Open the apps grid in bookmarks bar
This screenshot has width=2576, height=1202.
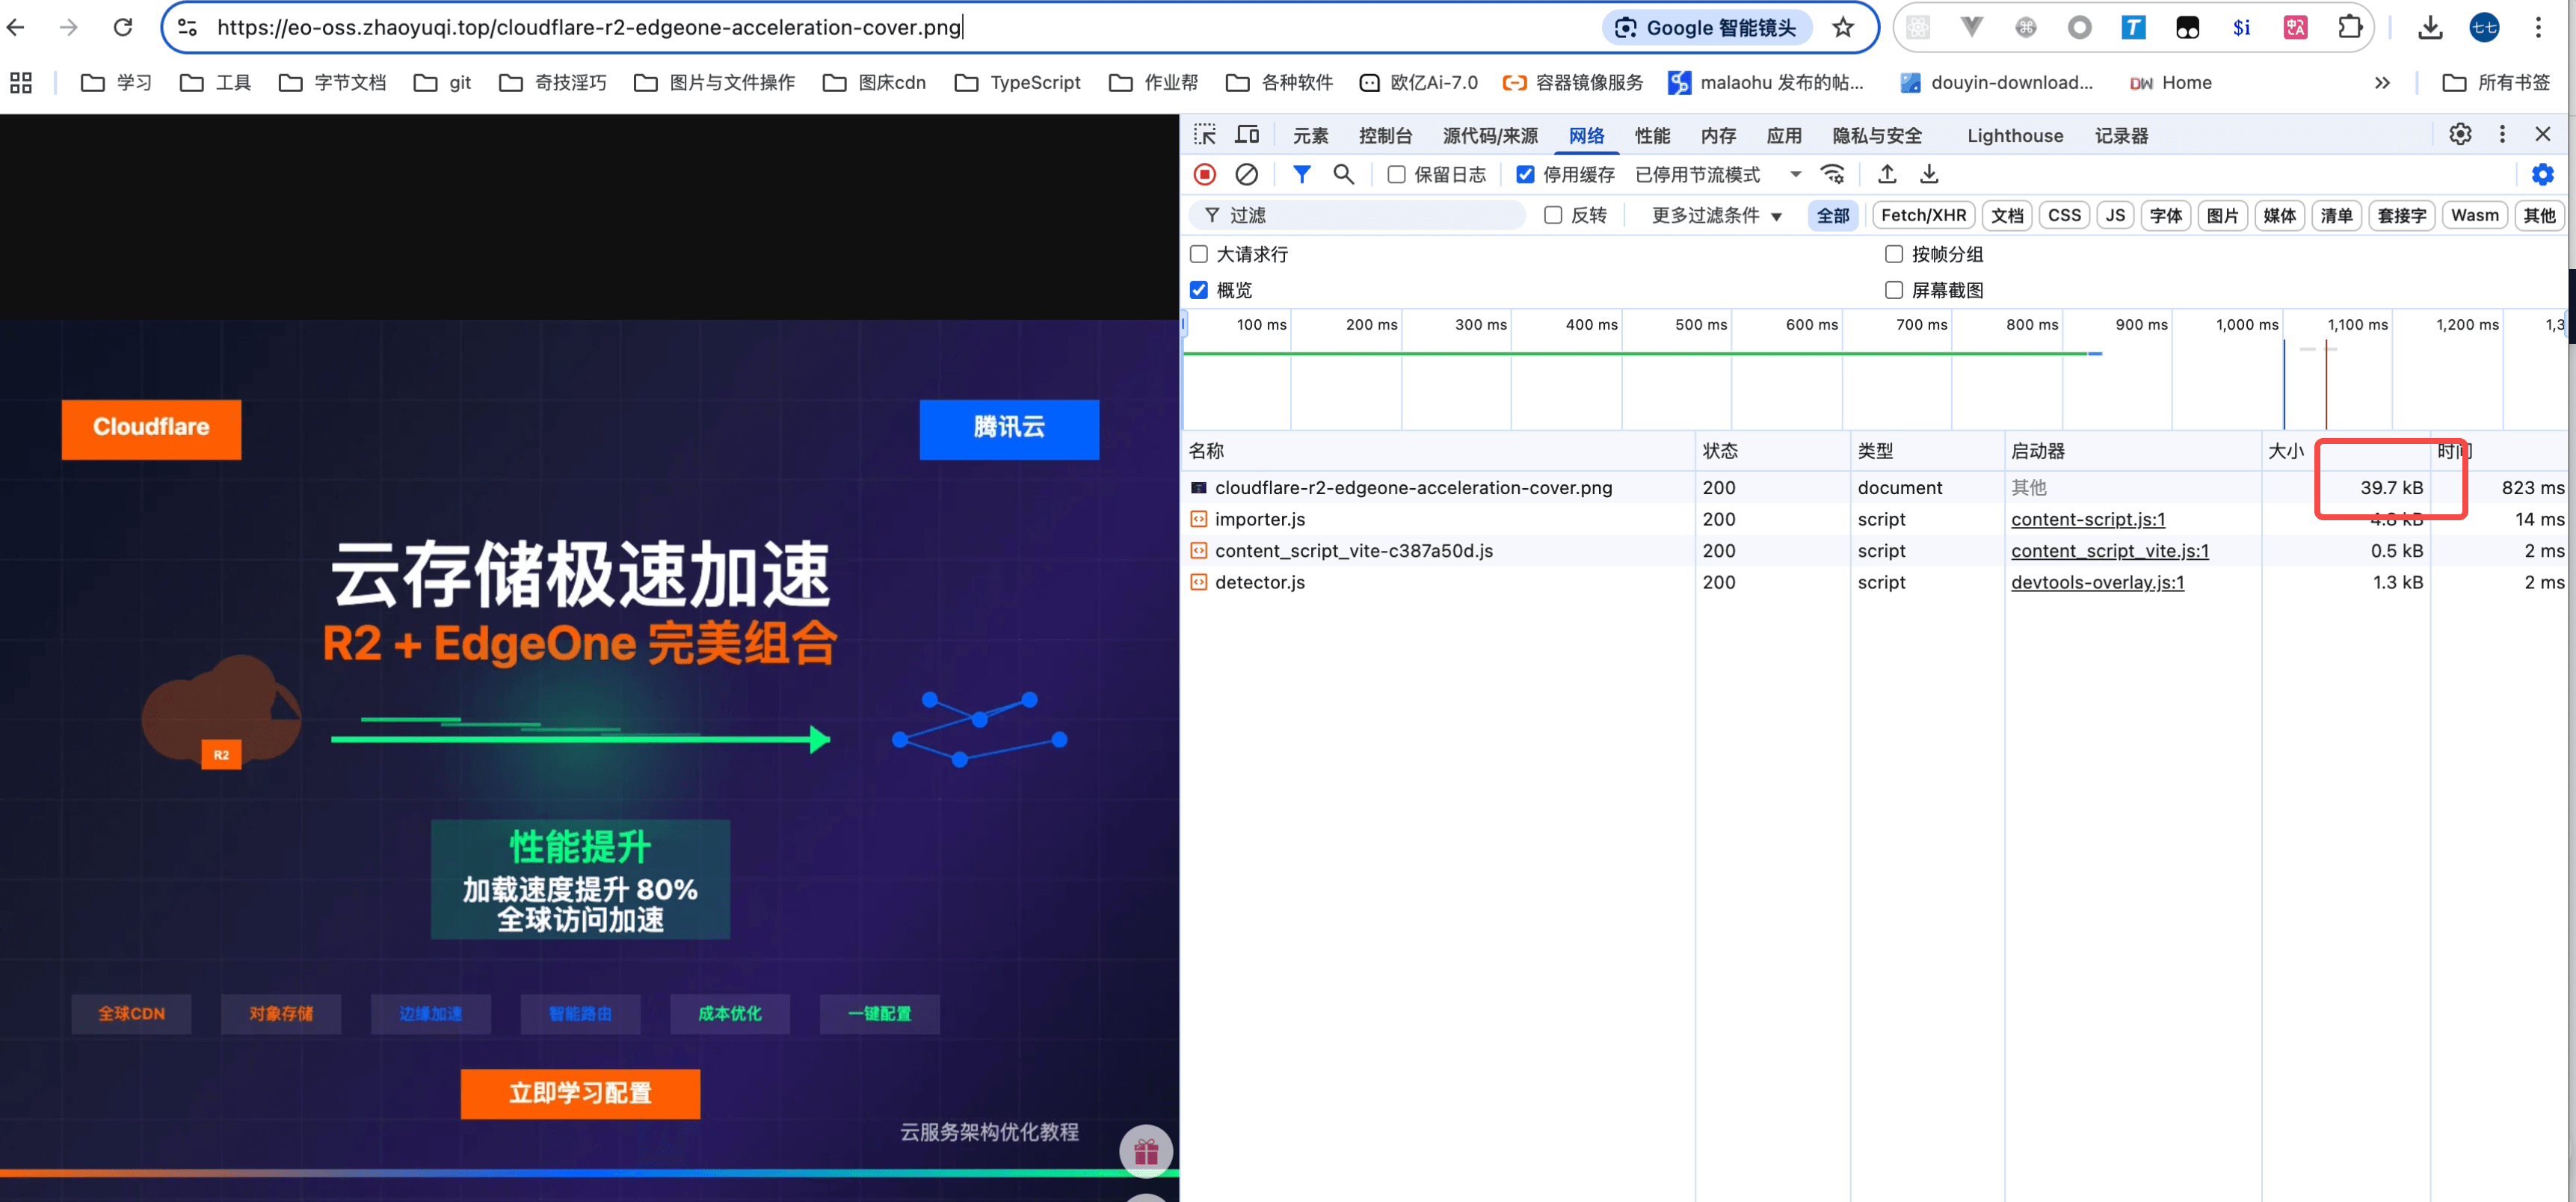(21, 83)
